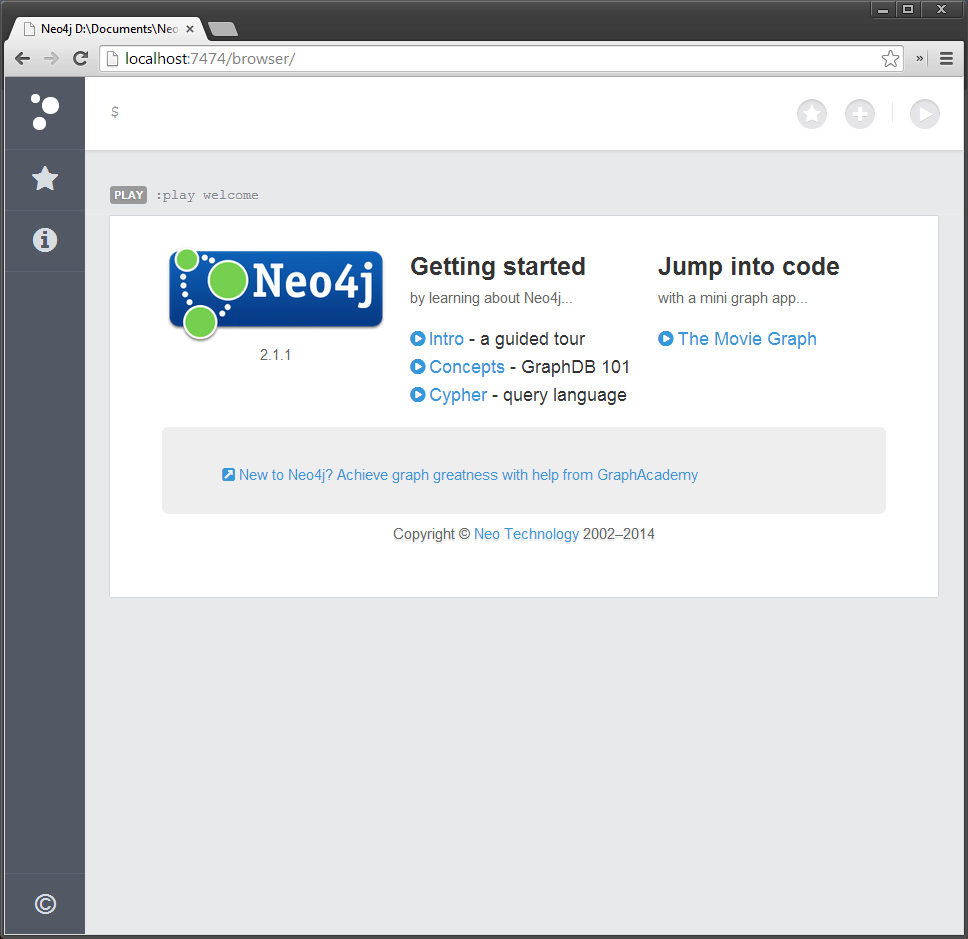The width and height of the screenshot is (968, 939).
Task: Launch The Movie Graph mini app
Action: click(x=746, y=339)
